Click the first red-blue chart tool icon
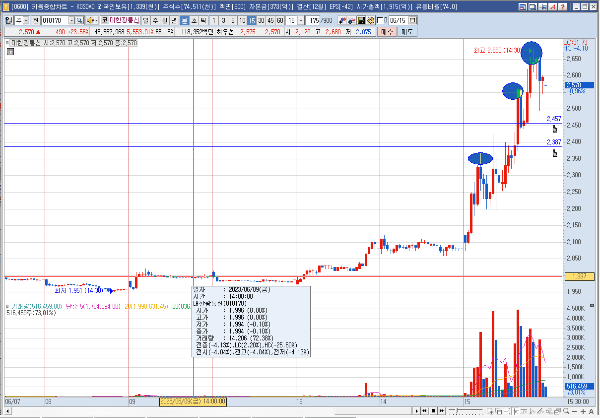 (342, 20)
